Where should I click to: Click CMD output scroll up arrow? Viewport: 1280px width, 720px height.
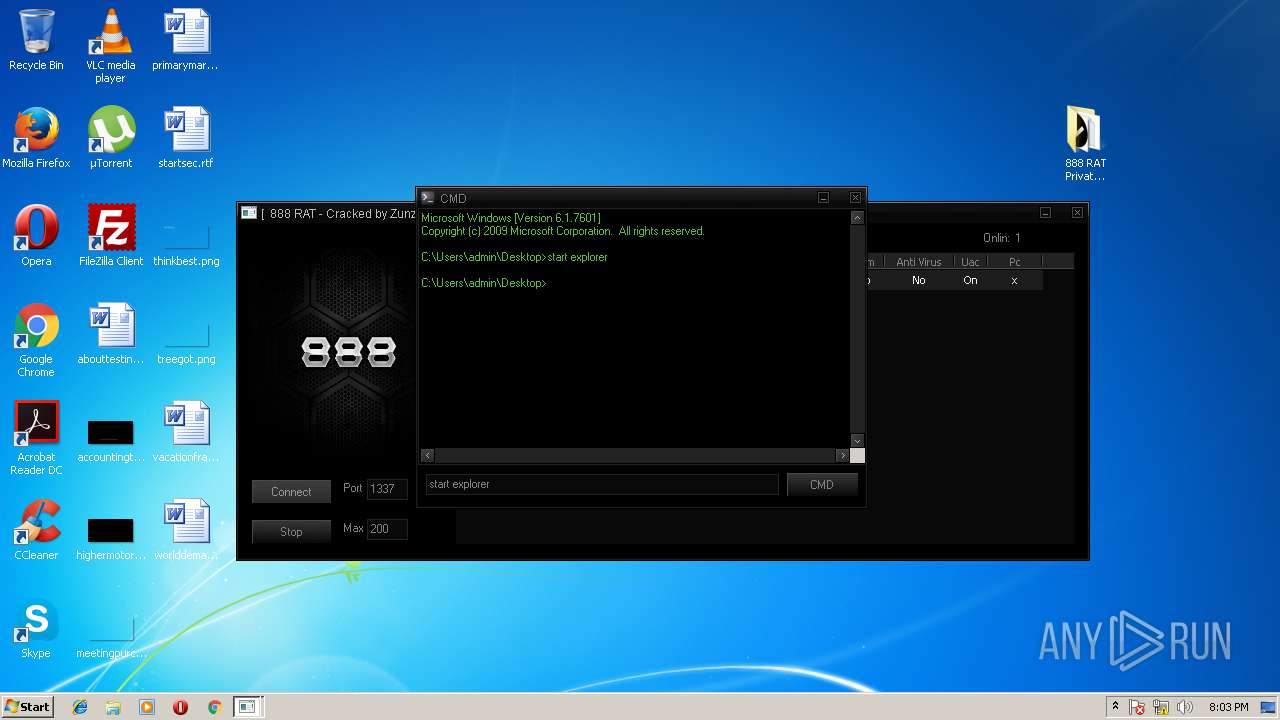[857, 217]
